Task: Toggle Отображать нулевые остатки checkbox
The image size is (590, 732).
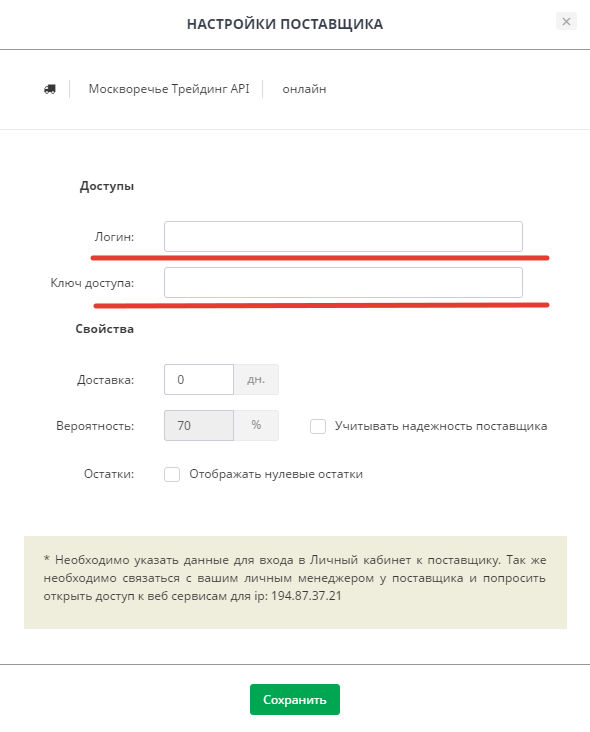Action: click(172, 474)
